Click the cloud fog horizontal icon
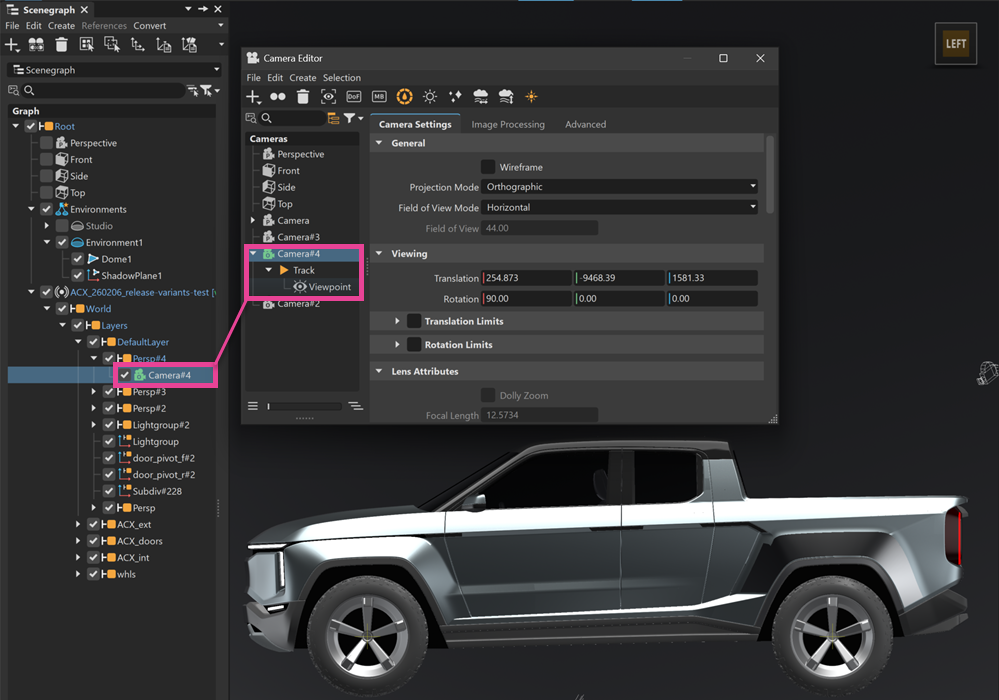 pos(480,97)
